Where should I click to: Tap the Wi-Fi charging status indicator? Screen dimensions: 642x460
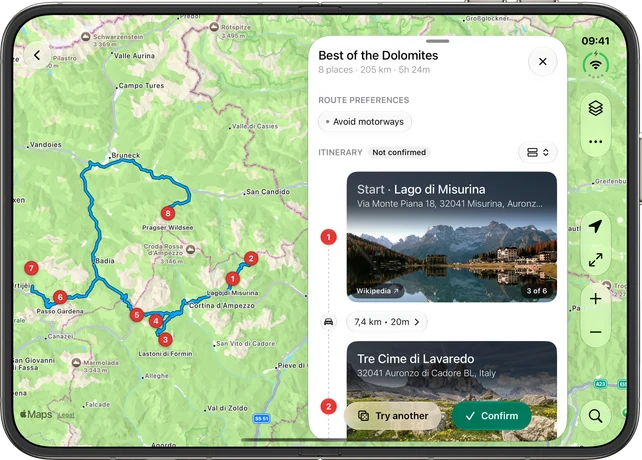(596, 64)
